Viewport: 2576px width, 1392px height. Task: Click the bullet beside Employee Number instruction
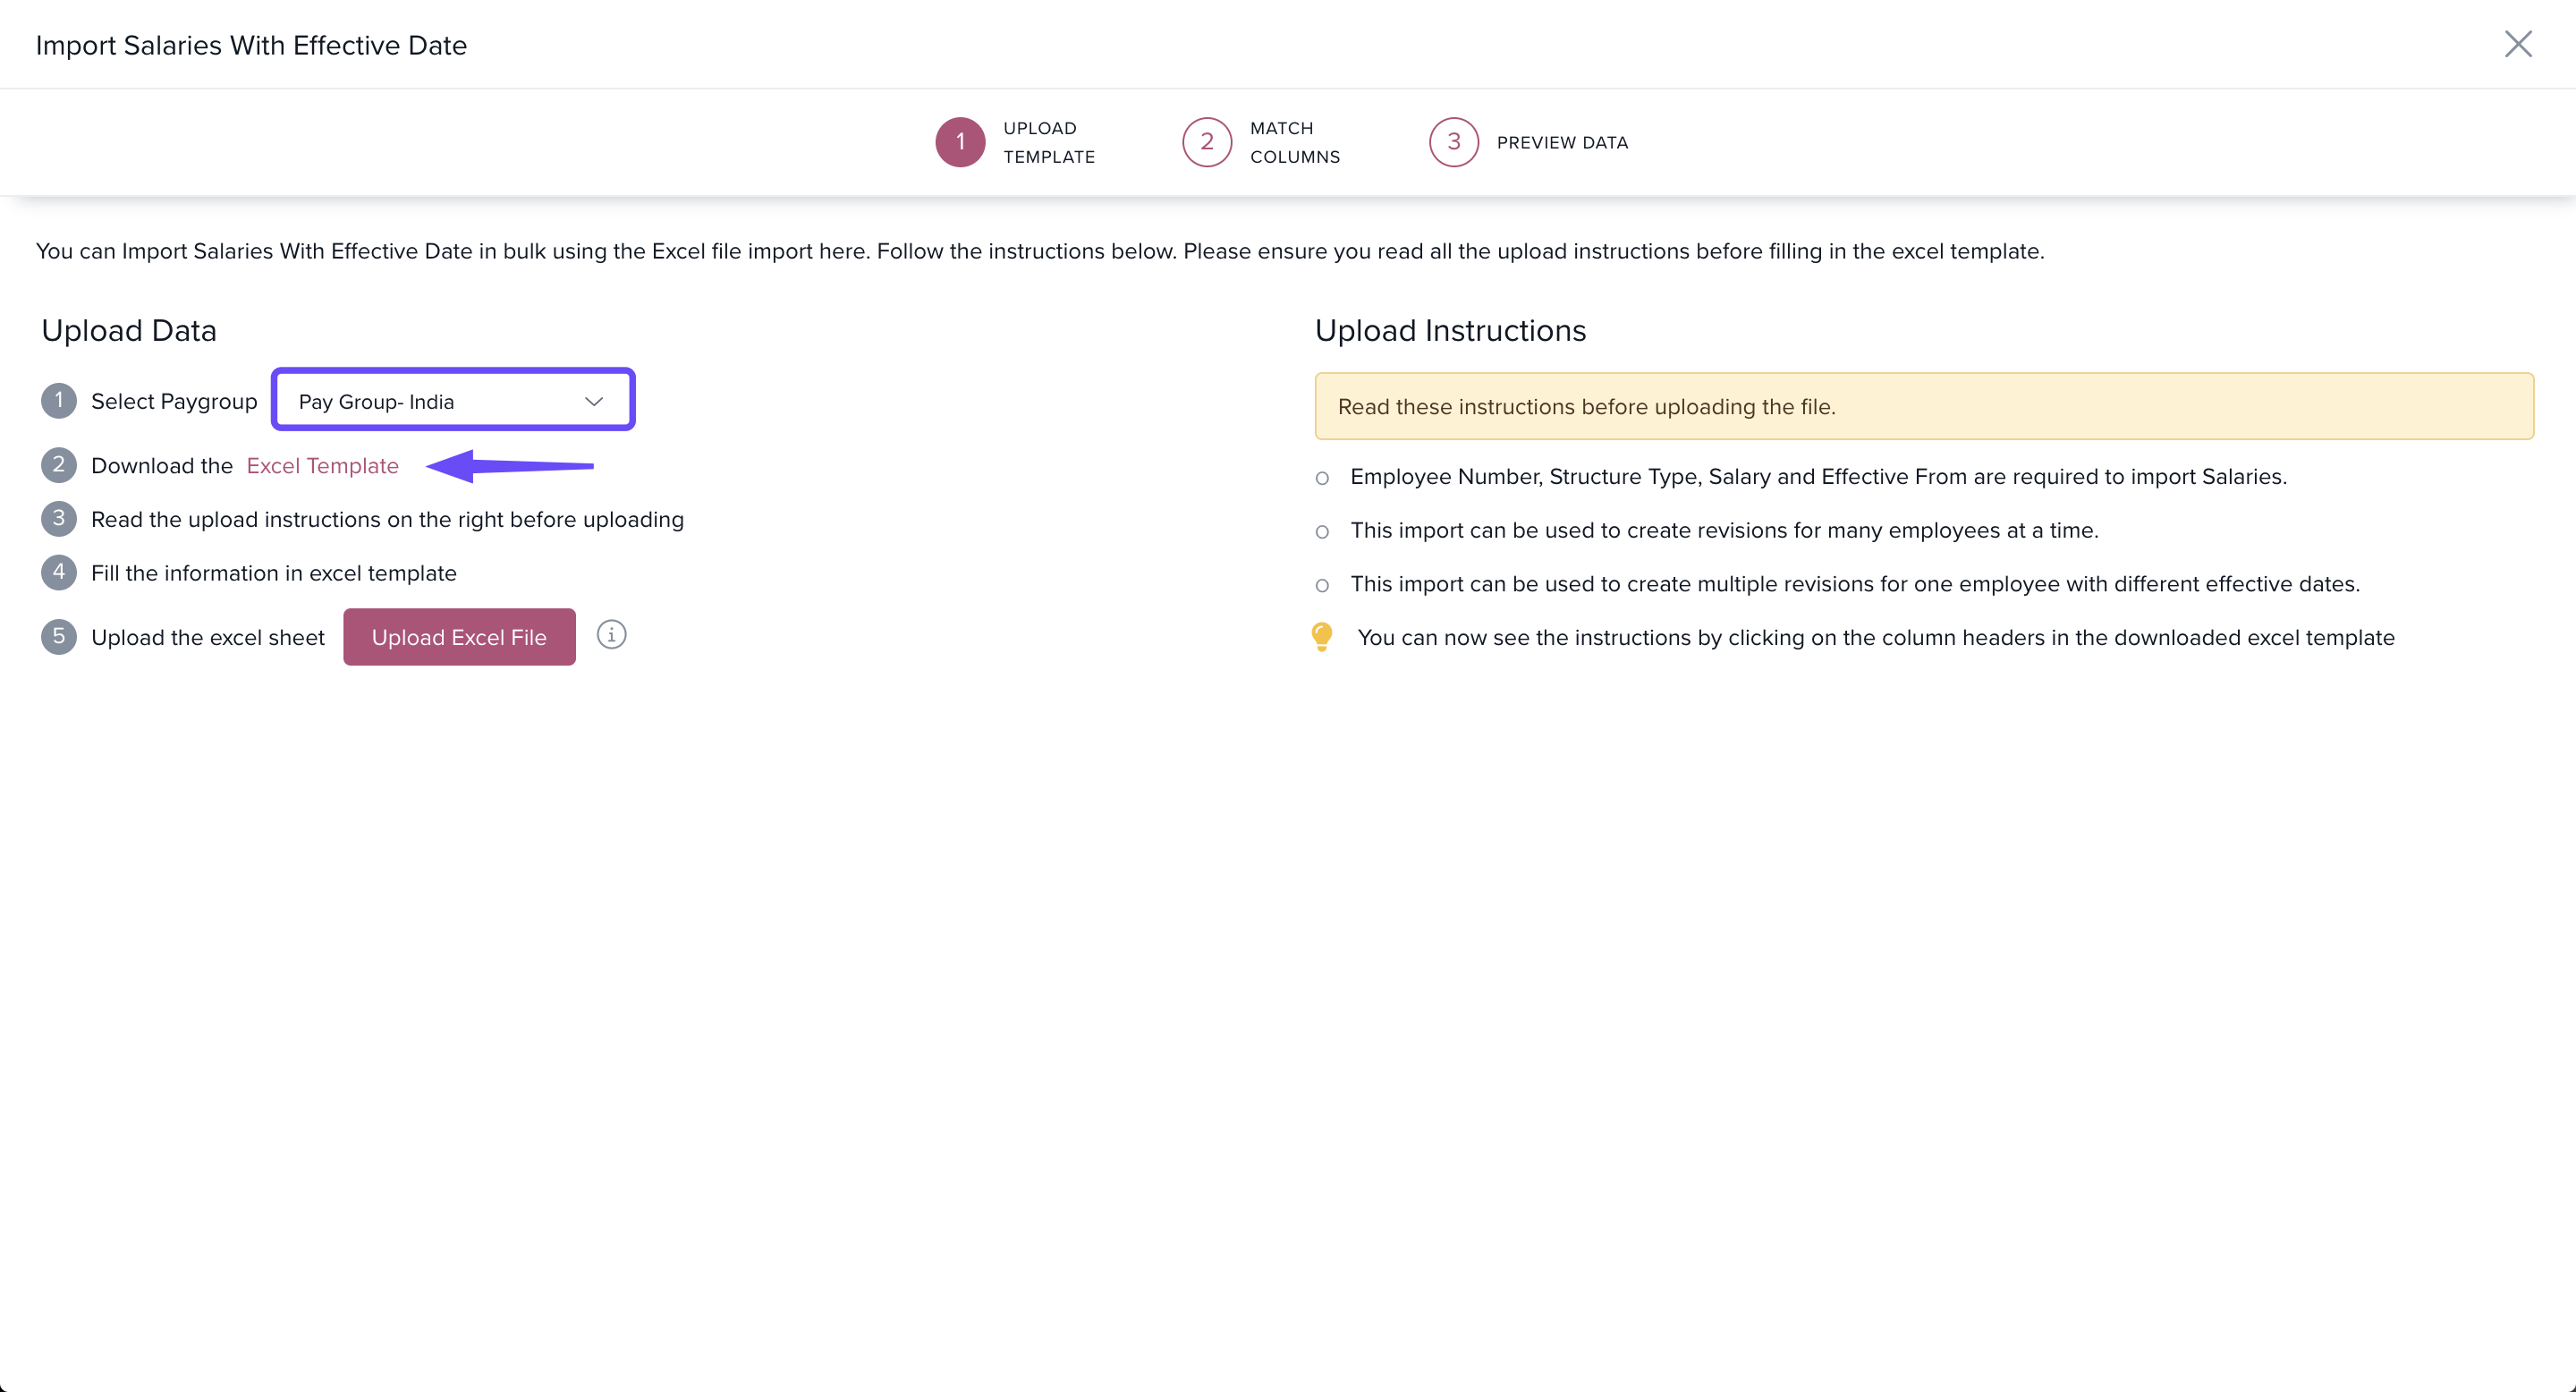1322,478
